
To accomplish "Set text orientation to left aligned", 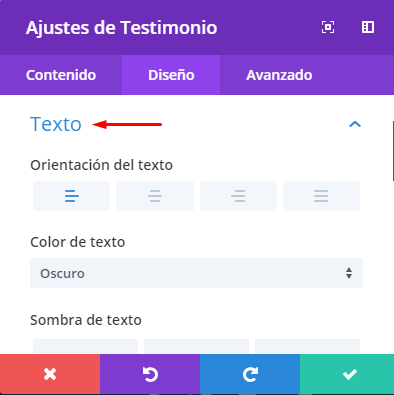I will tap(72, 196).
